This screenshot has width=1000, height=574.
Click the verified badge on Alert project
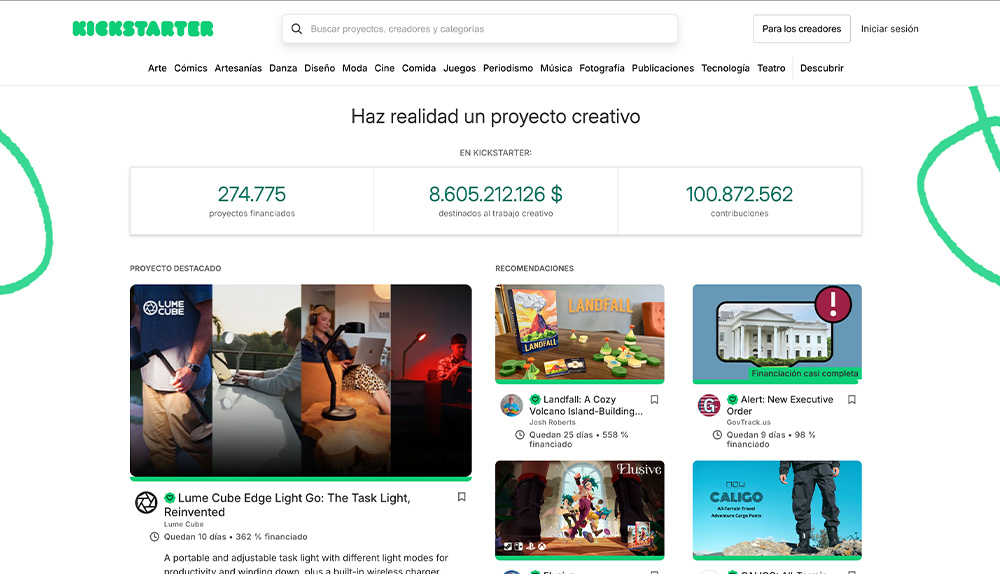[x=732, y=399]
